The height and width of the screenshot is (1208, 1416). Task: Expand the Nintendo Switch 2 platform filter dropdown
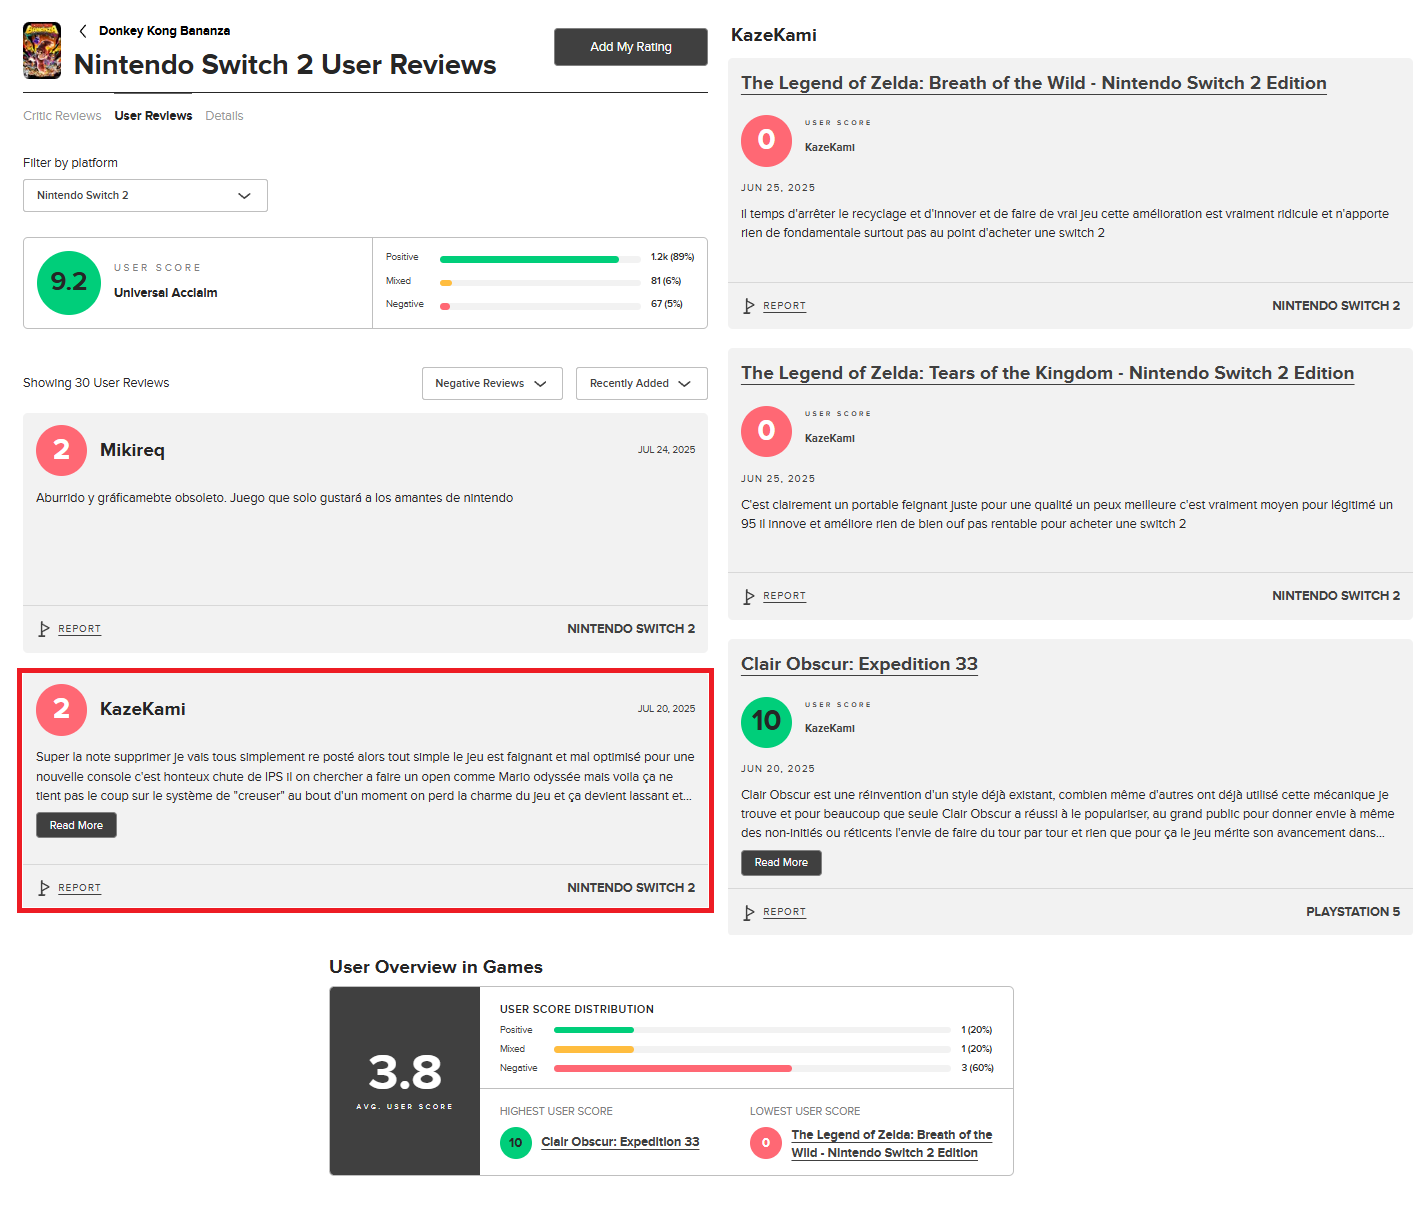pos(145,195)
